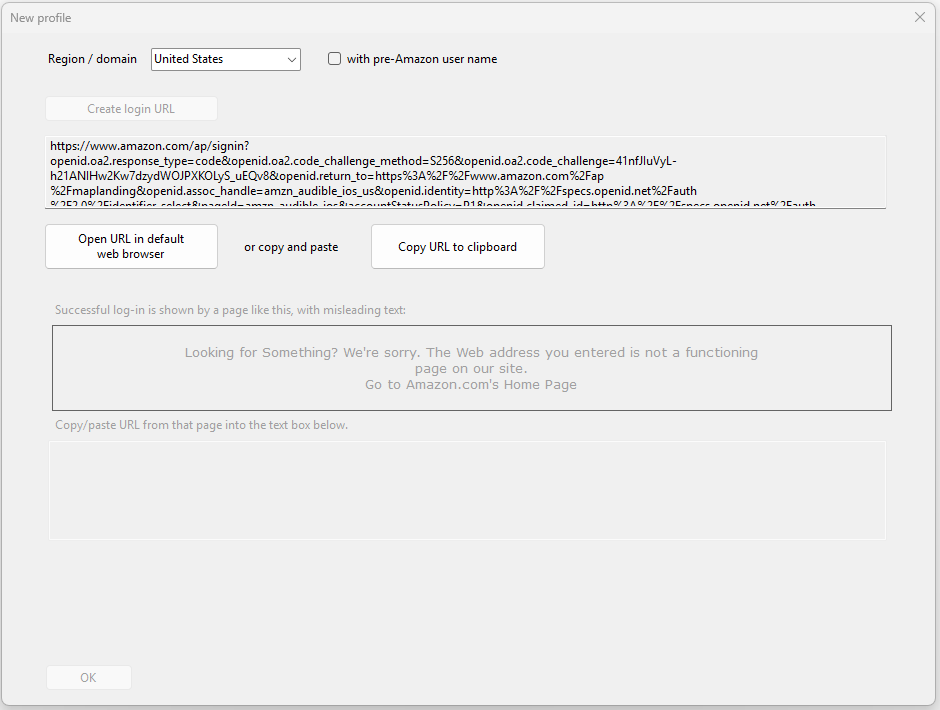Click inside the generated login URL box
The height and width of the screenshot is (710, 940).
coord(465,173)
